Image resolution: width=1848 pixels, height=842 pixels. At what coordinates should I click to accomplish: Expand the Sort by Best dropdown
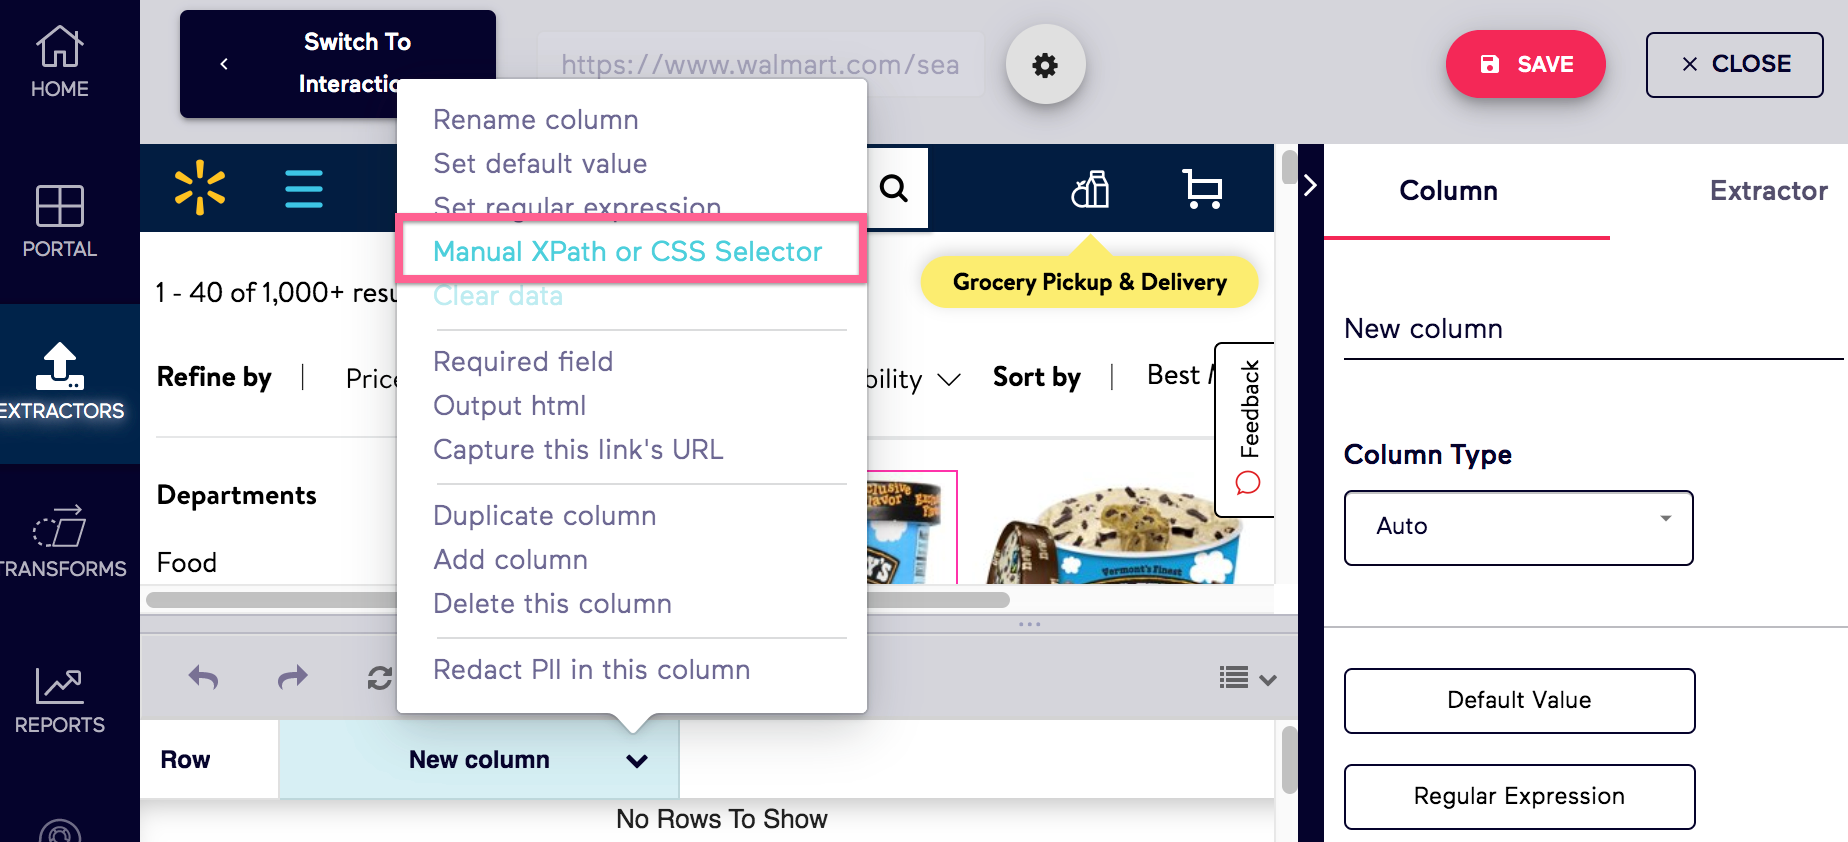(x=1180, y=375)
